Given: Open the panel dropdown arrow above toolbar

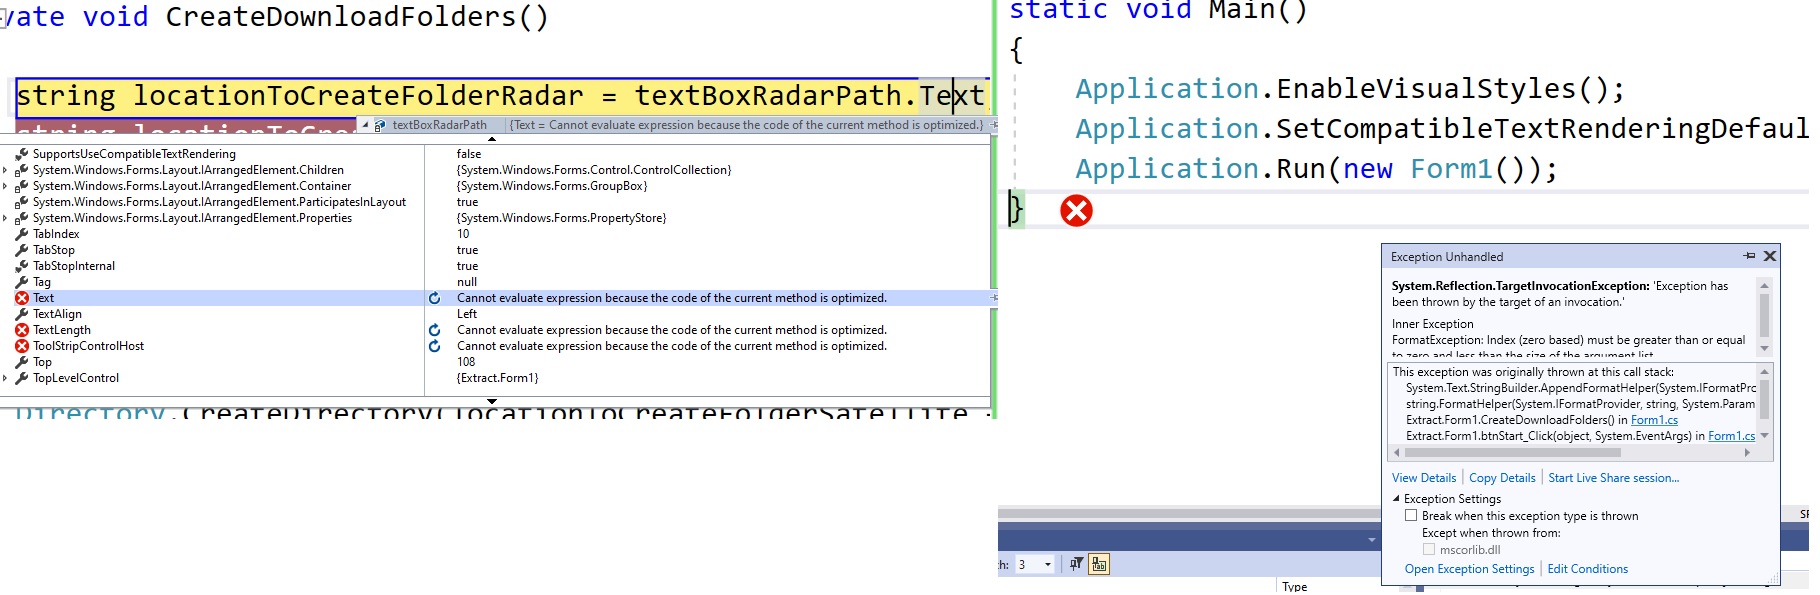Looking at the screenshot, I should (1371, 539).
